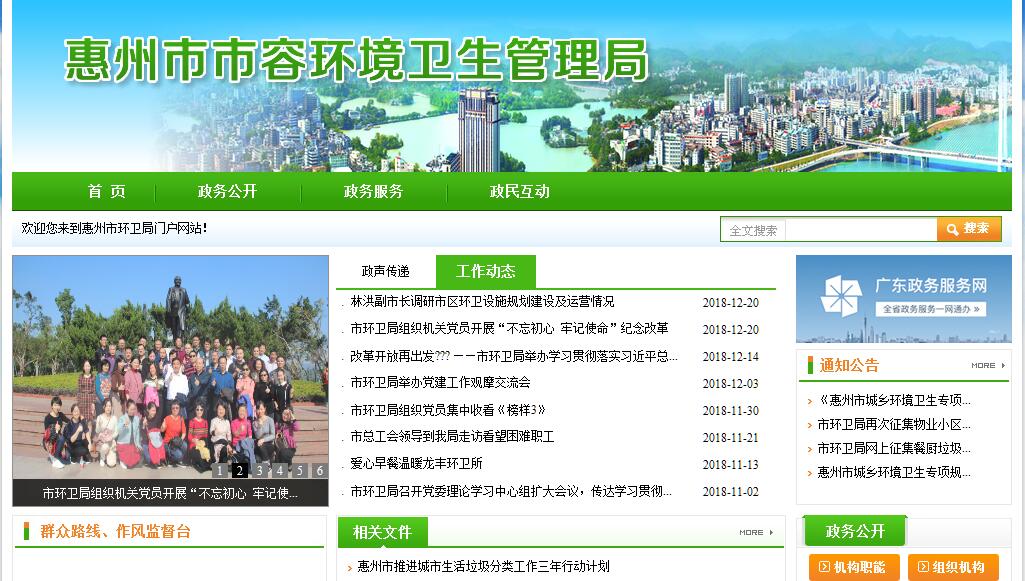The height and width of the screenshot is (581, 1025).
Task: Open notice 惠州市城乡环境卫生专项规...
Action: tap(894, 473)
